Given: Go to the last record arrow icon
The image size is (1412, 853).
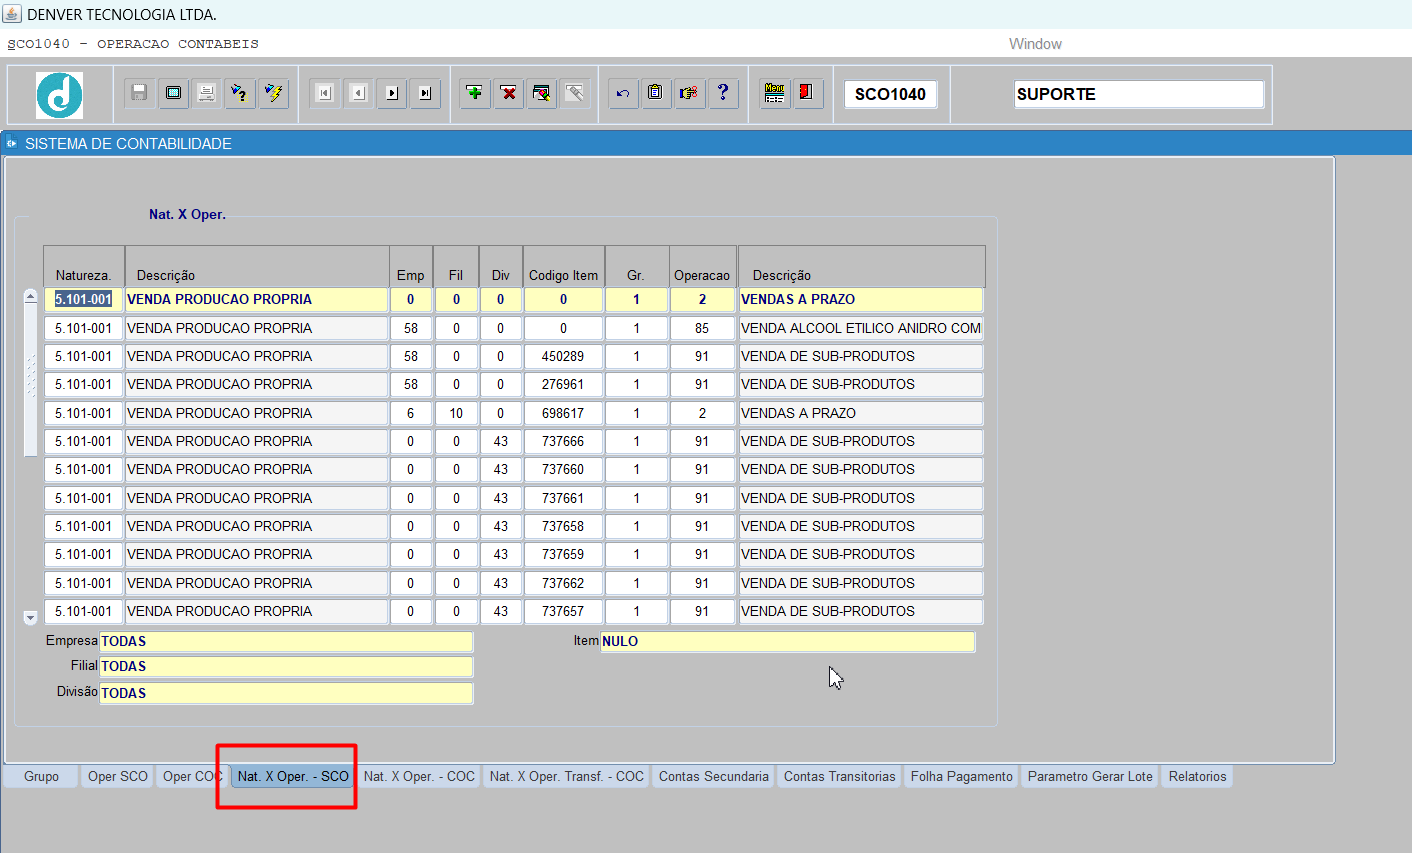Looking at the screenshot, I should point(425,93).
